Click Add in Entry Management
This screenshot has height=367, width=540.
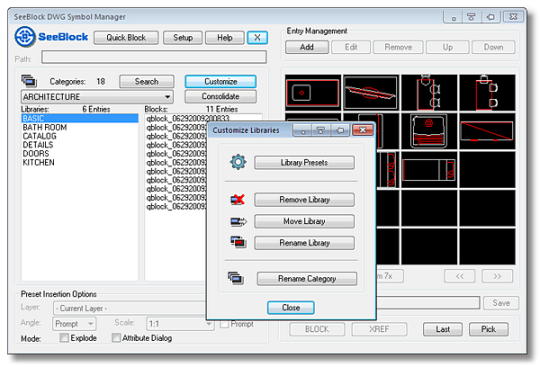[x=307, y=47]
